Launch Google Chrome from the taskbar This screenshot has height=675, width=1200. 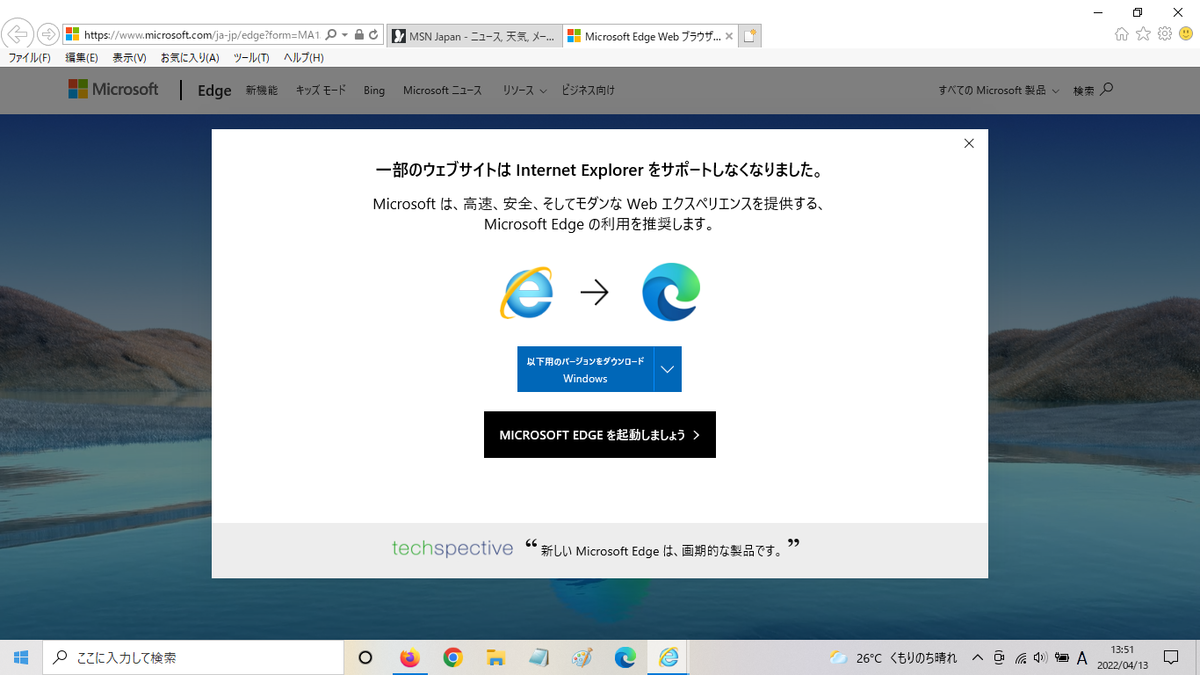(x=453, y=657)
